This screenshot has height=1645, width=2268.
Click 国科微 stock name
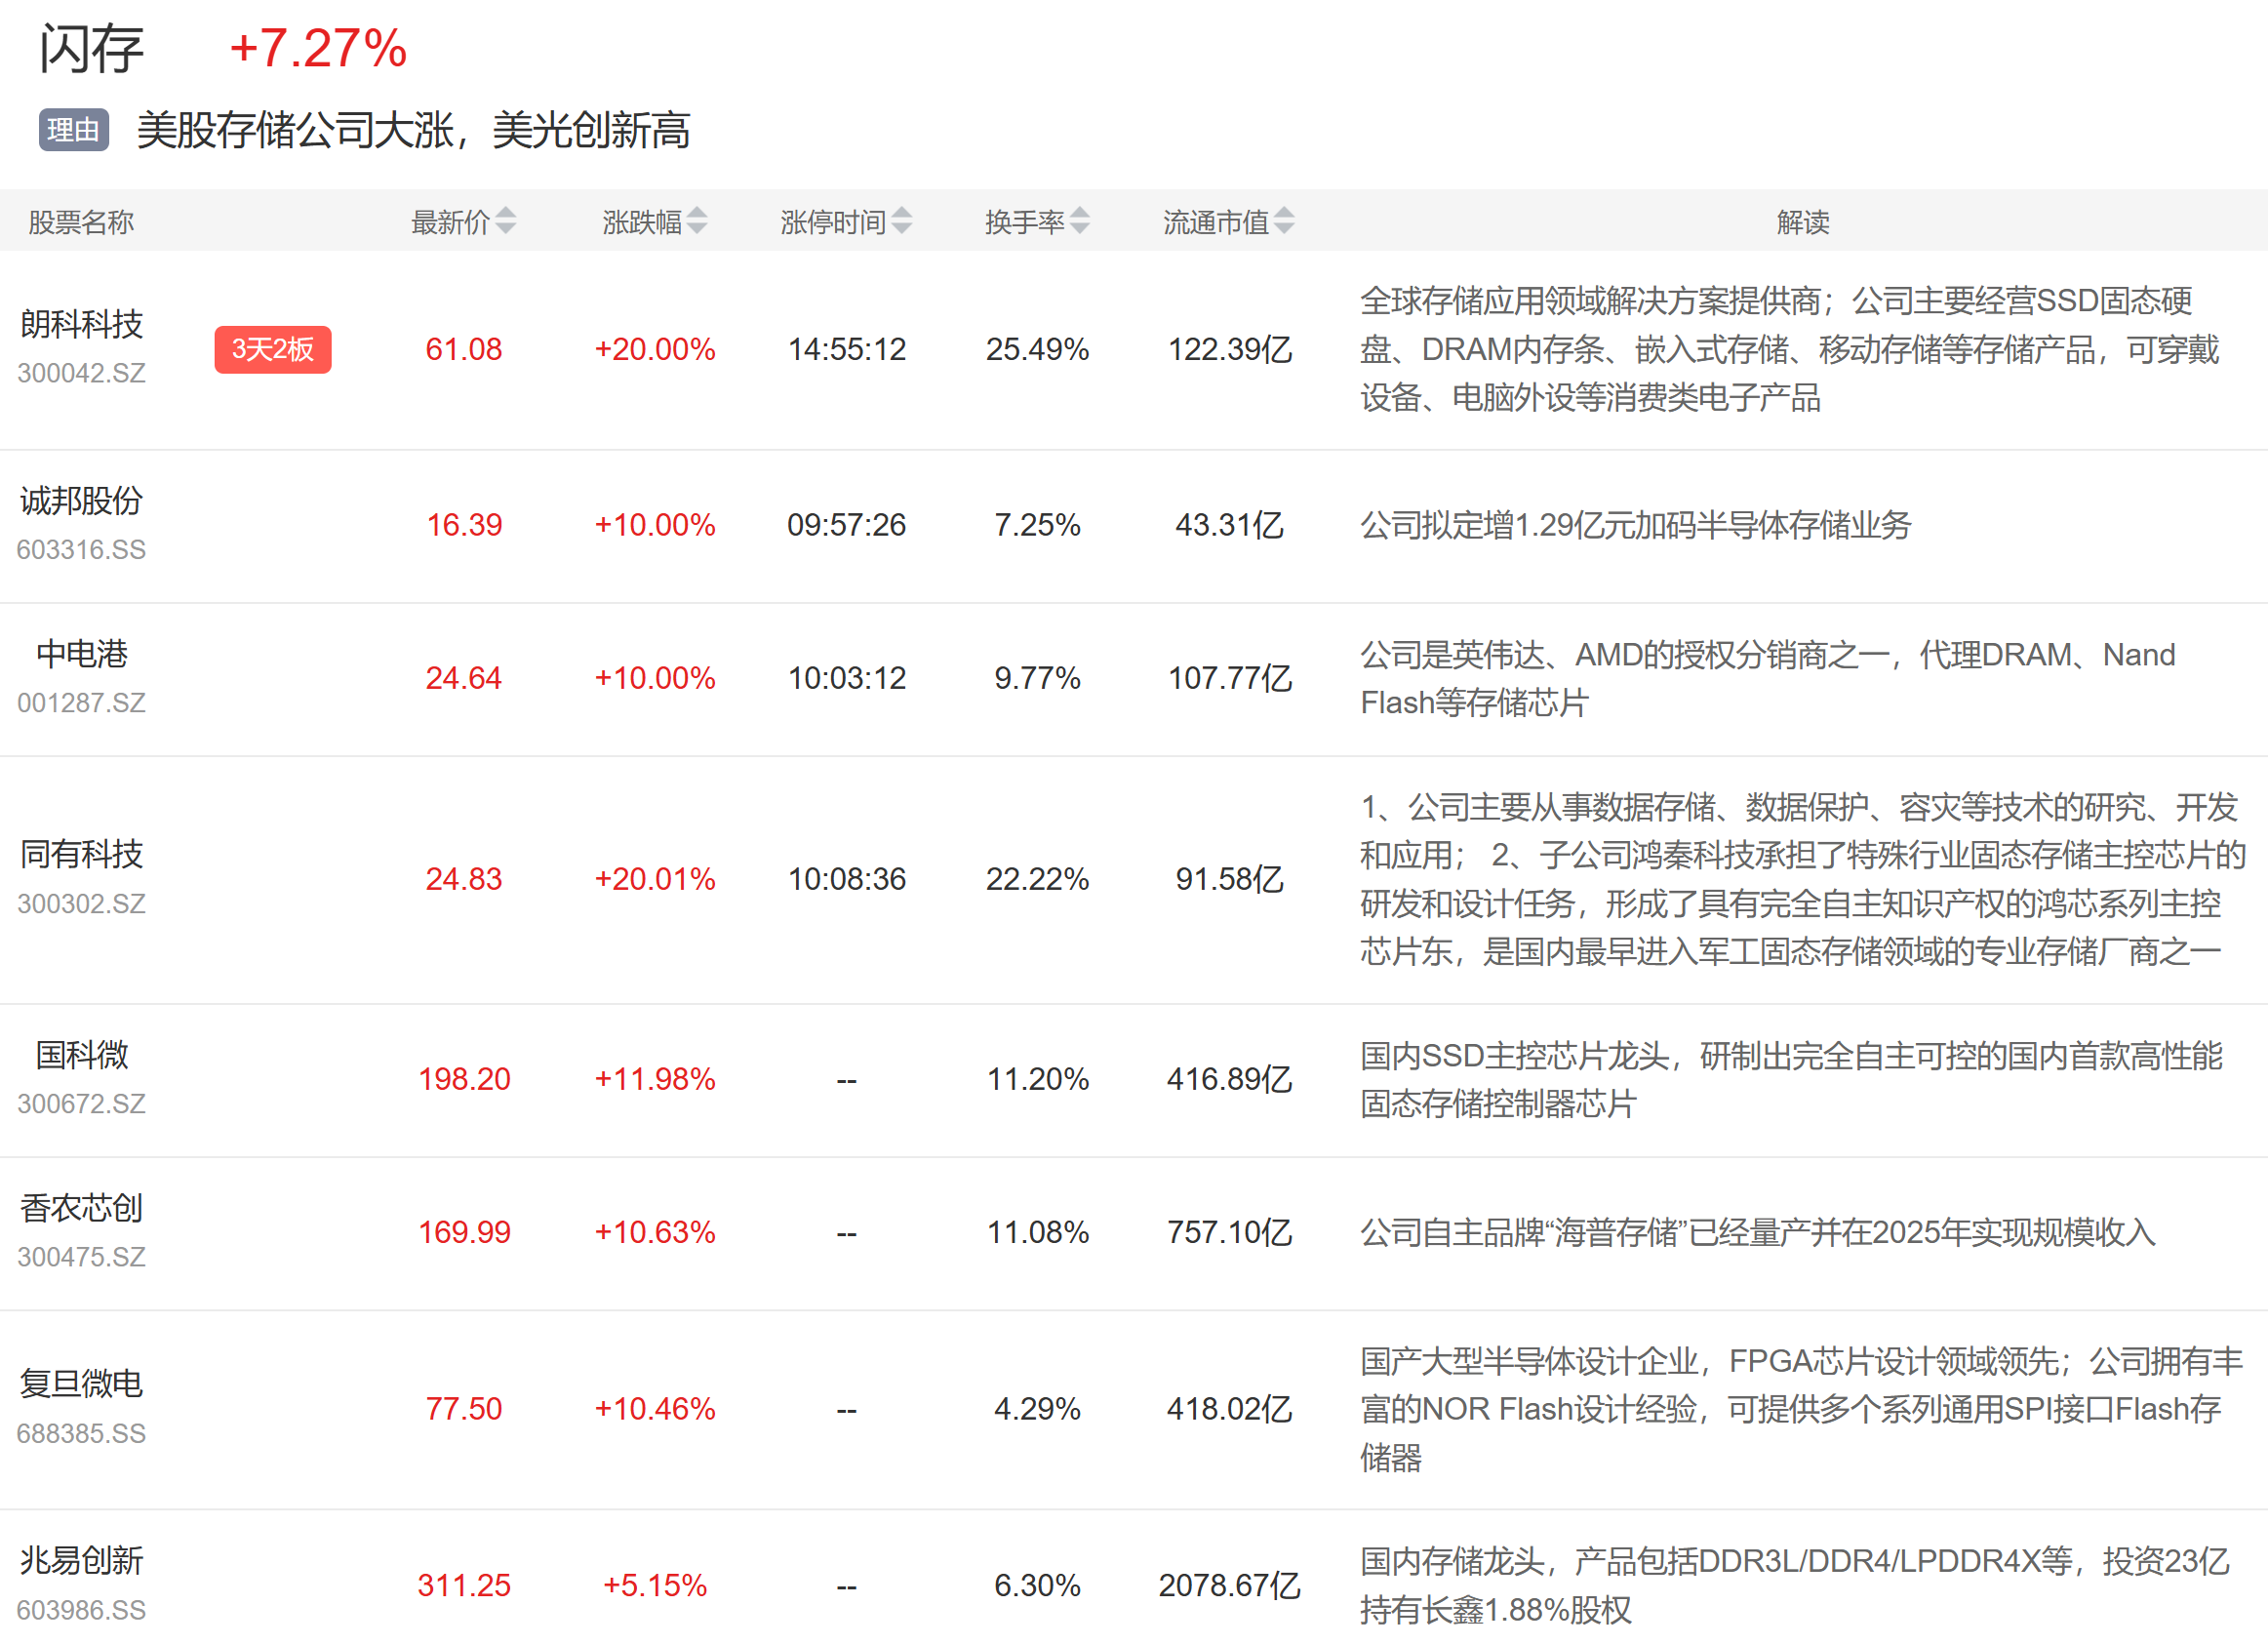pyautogui.click(x=82, y=1054)
